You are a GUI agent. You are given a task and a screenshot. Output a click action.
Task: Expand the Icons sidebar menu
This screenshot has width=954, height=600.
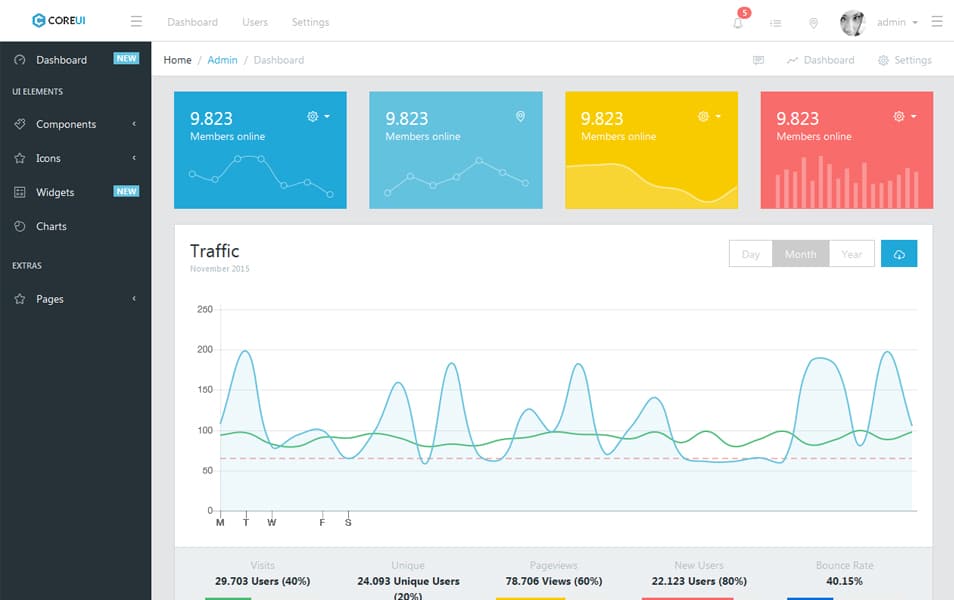click(47, 158)
